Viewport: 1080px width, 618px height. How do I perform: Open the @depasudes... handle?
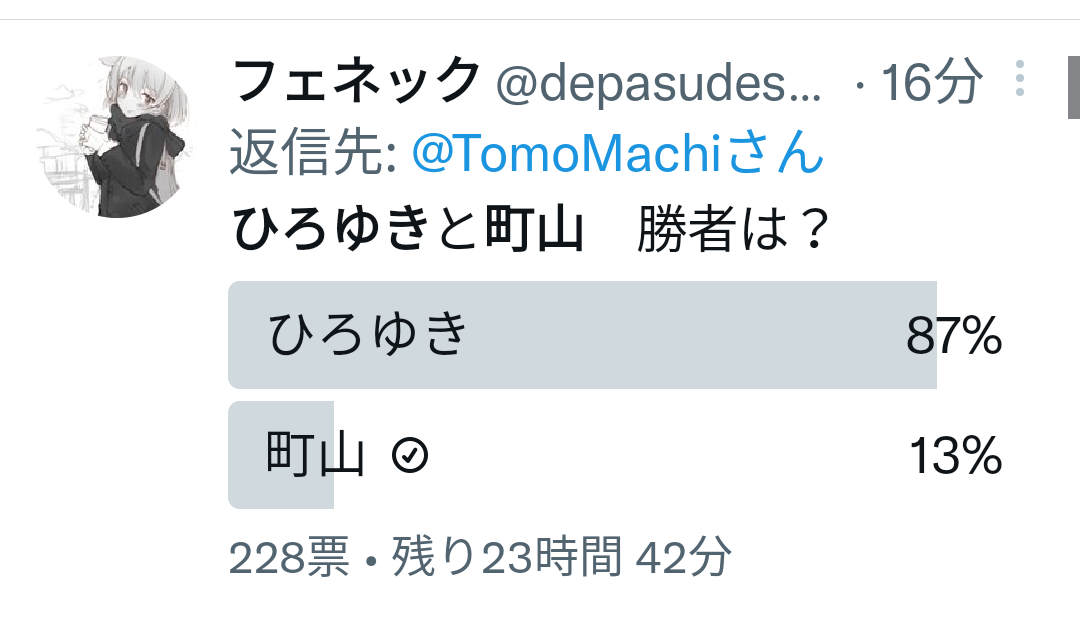click(658, 84)
